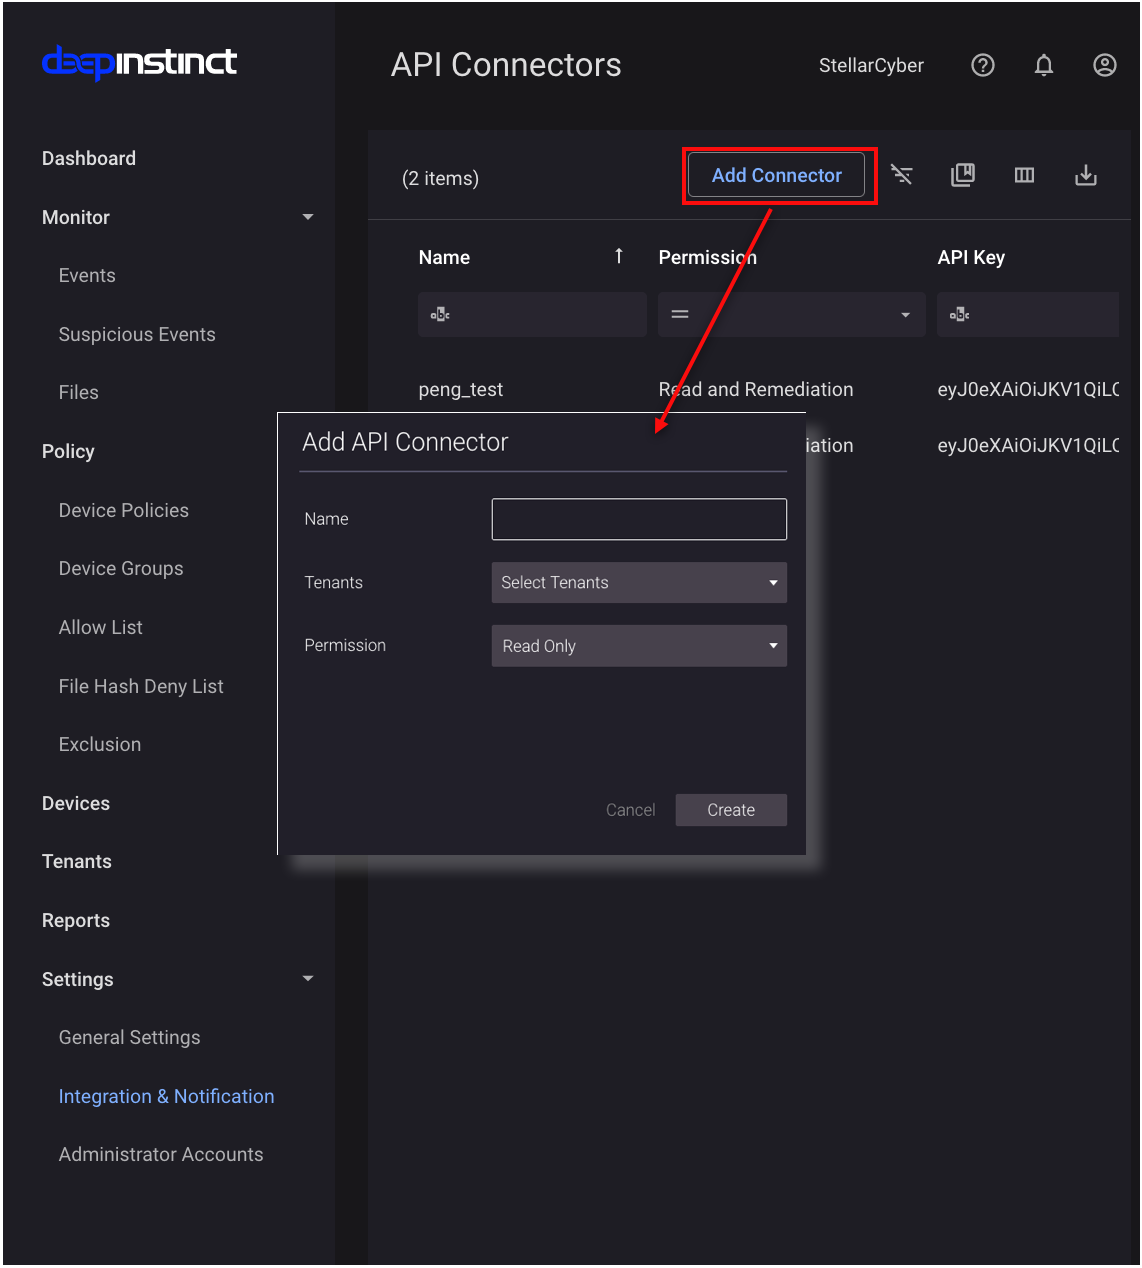The width and height of the screenshot is (1142, 1268).
Task: Collapse the Monitor menu section
Action: click(308, 217)
